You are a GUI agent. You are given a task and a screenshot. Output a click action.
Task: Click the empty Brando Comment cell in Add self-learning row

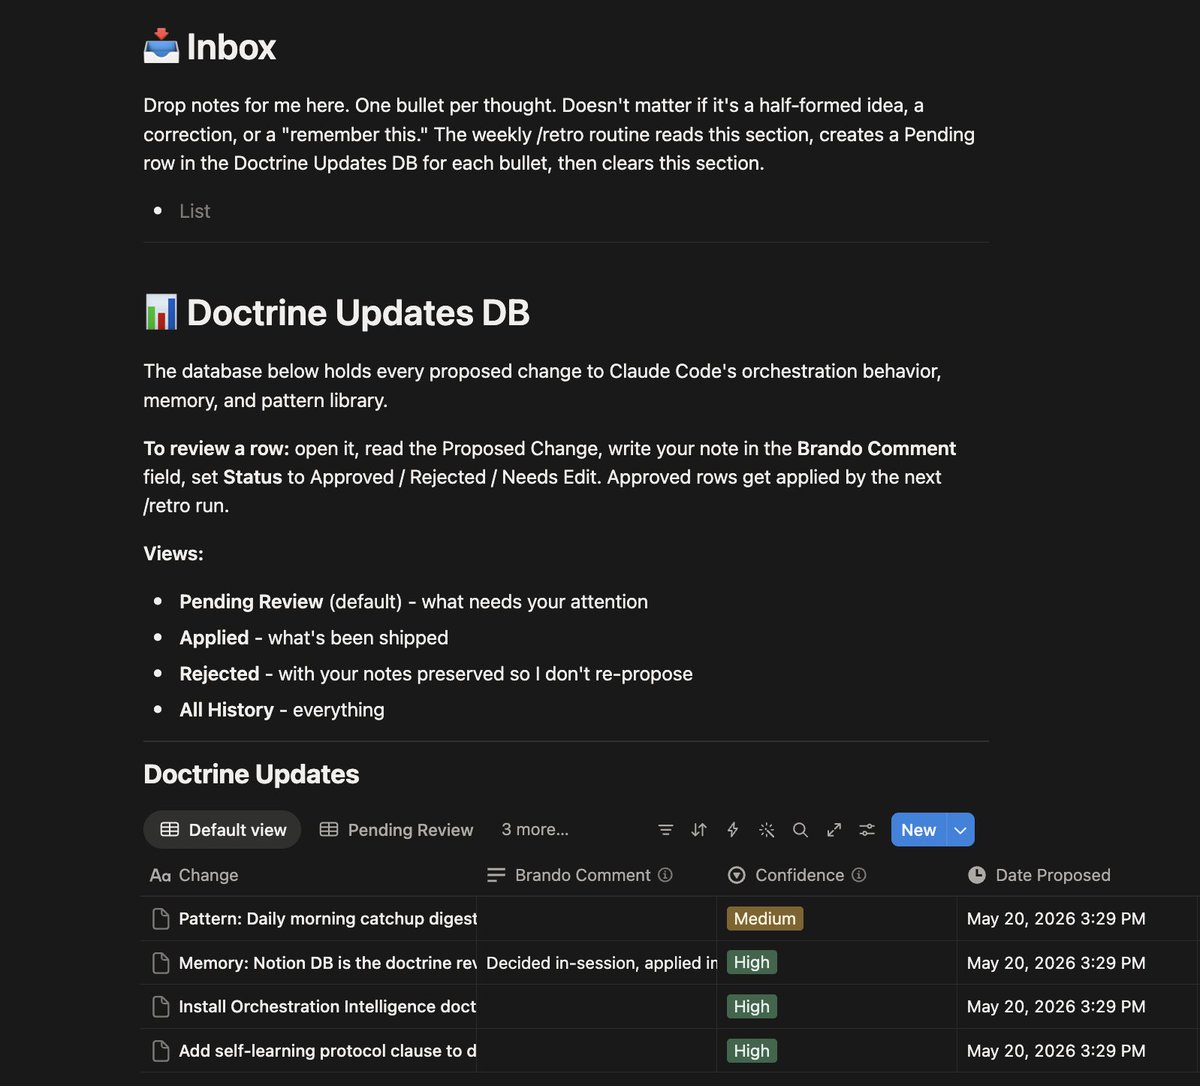click(x=597, y=1051)
